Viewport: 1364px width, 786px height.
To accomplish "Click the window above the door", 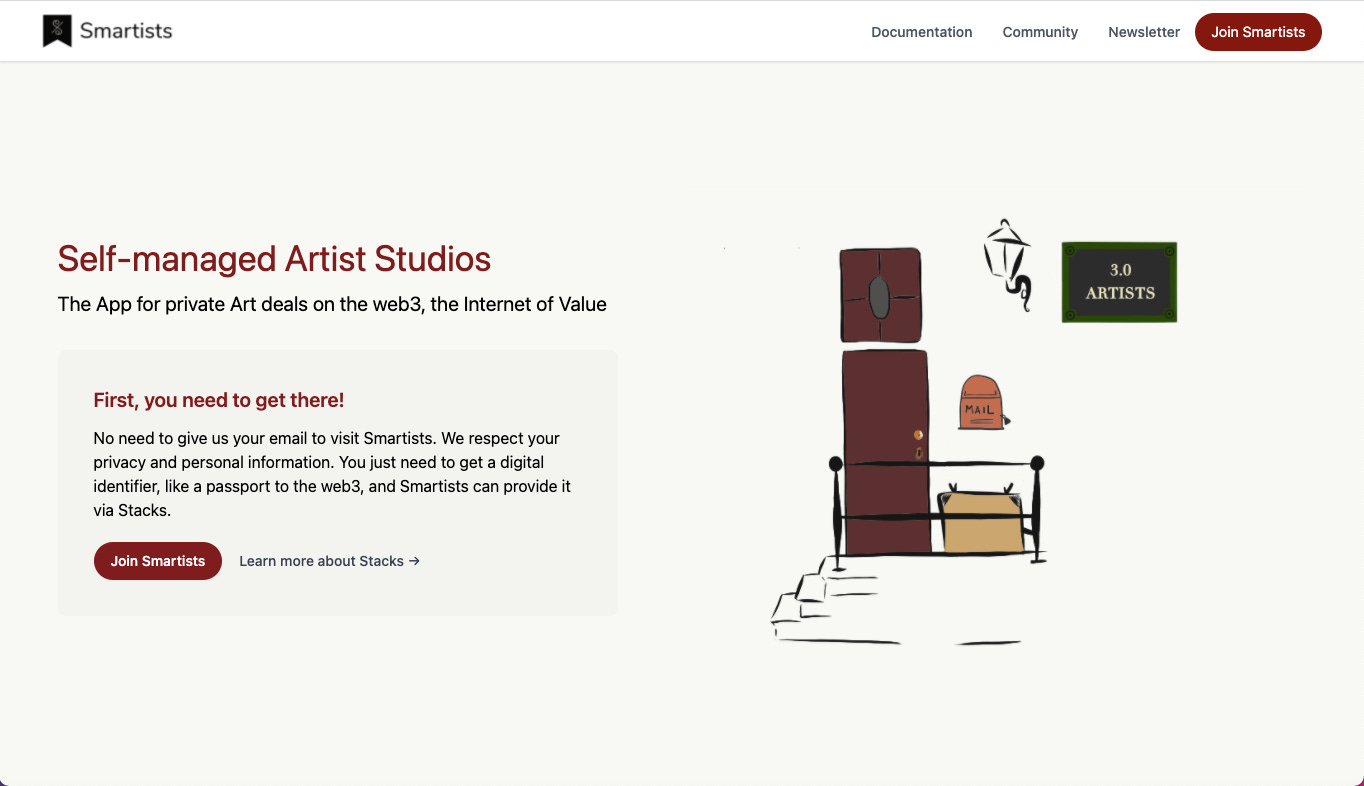I will click(880, 296).
